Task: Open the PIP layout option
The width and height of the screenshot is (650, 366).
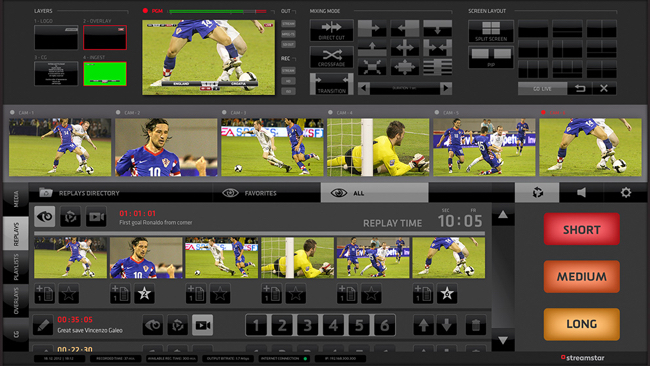Action: tap(491, 57)
